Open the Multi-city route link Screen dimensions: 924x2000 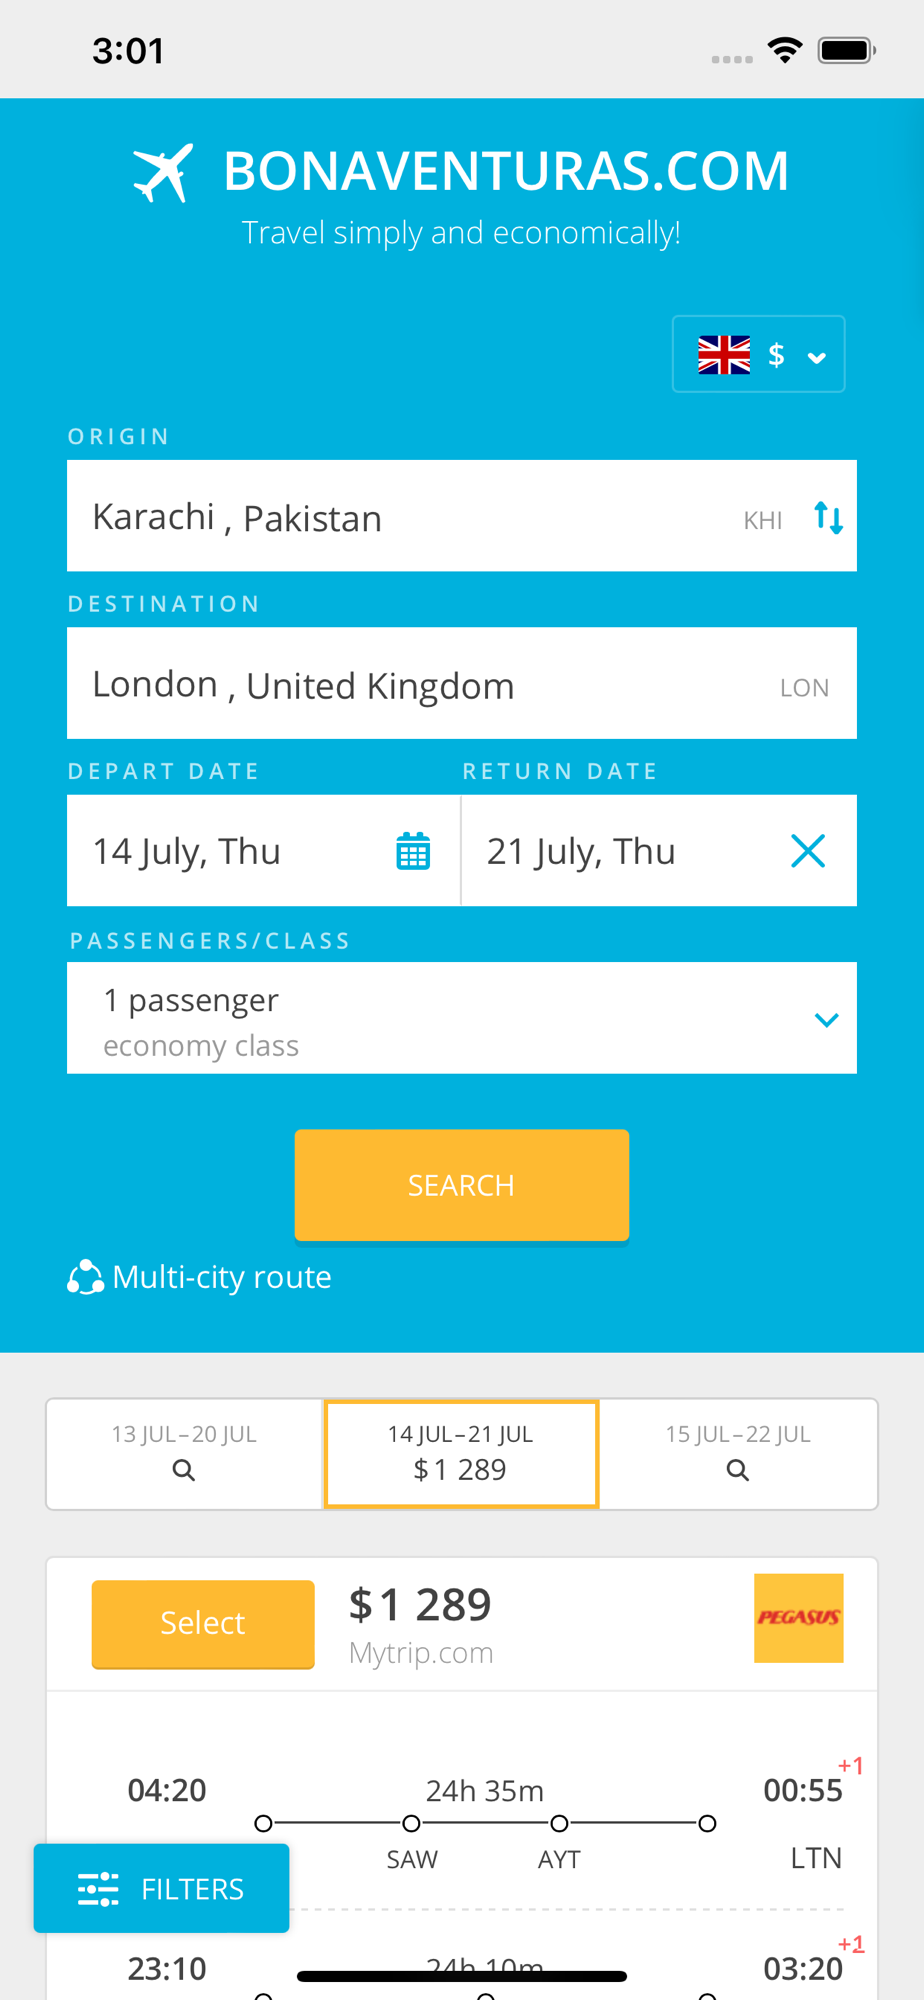click(222, 1277)
